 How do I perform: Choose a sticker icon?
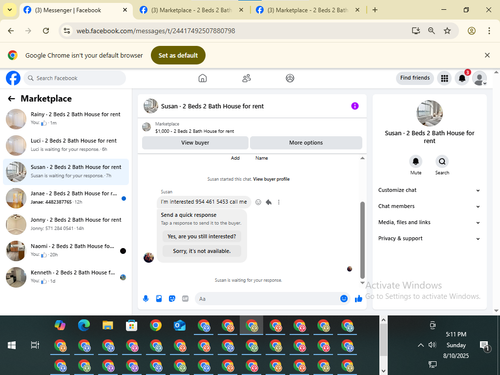click(x=172, y=299)
